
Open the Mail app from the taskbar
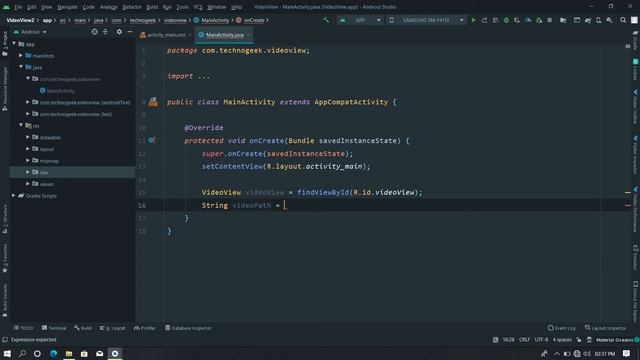click(99, 353)
